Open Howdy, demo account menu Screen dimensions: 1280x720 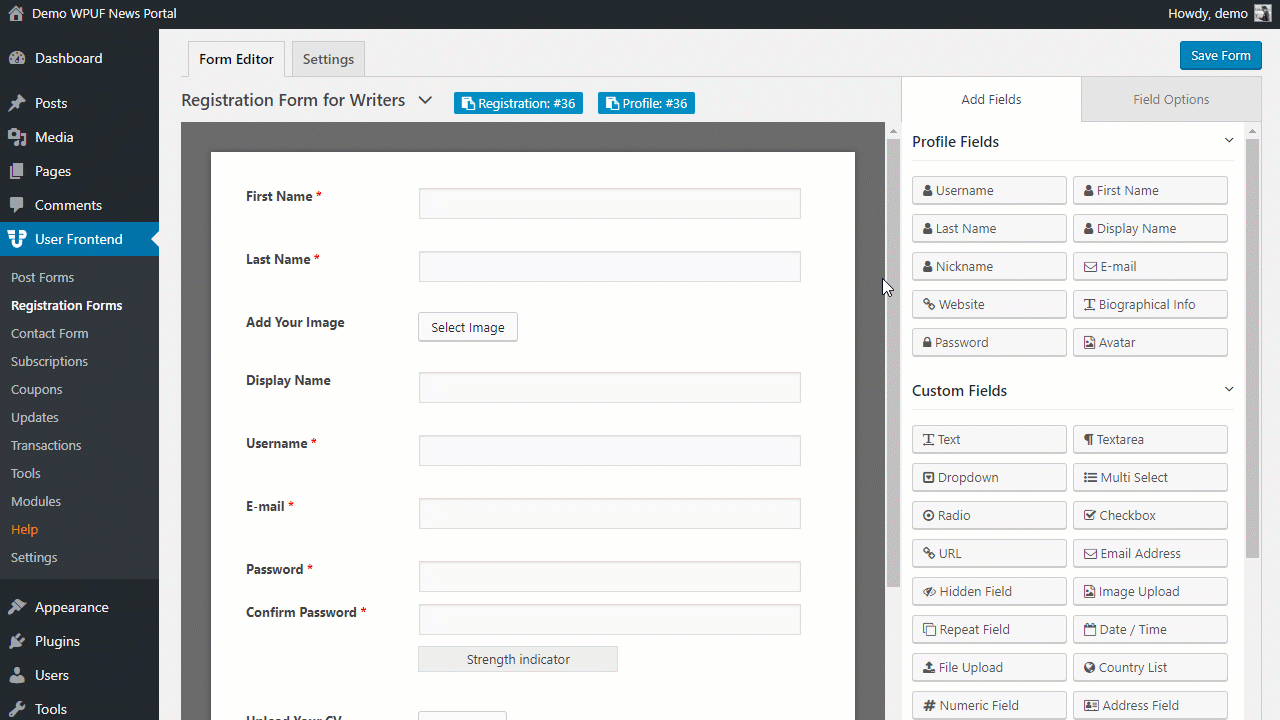[1219, 14]
